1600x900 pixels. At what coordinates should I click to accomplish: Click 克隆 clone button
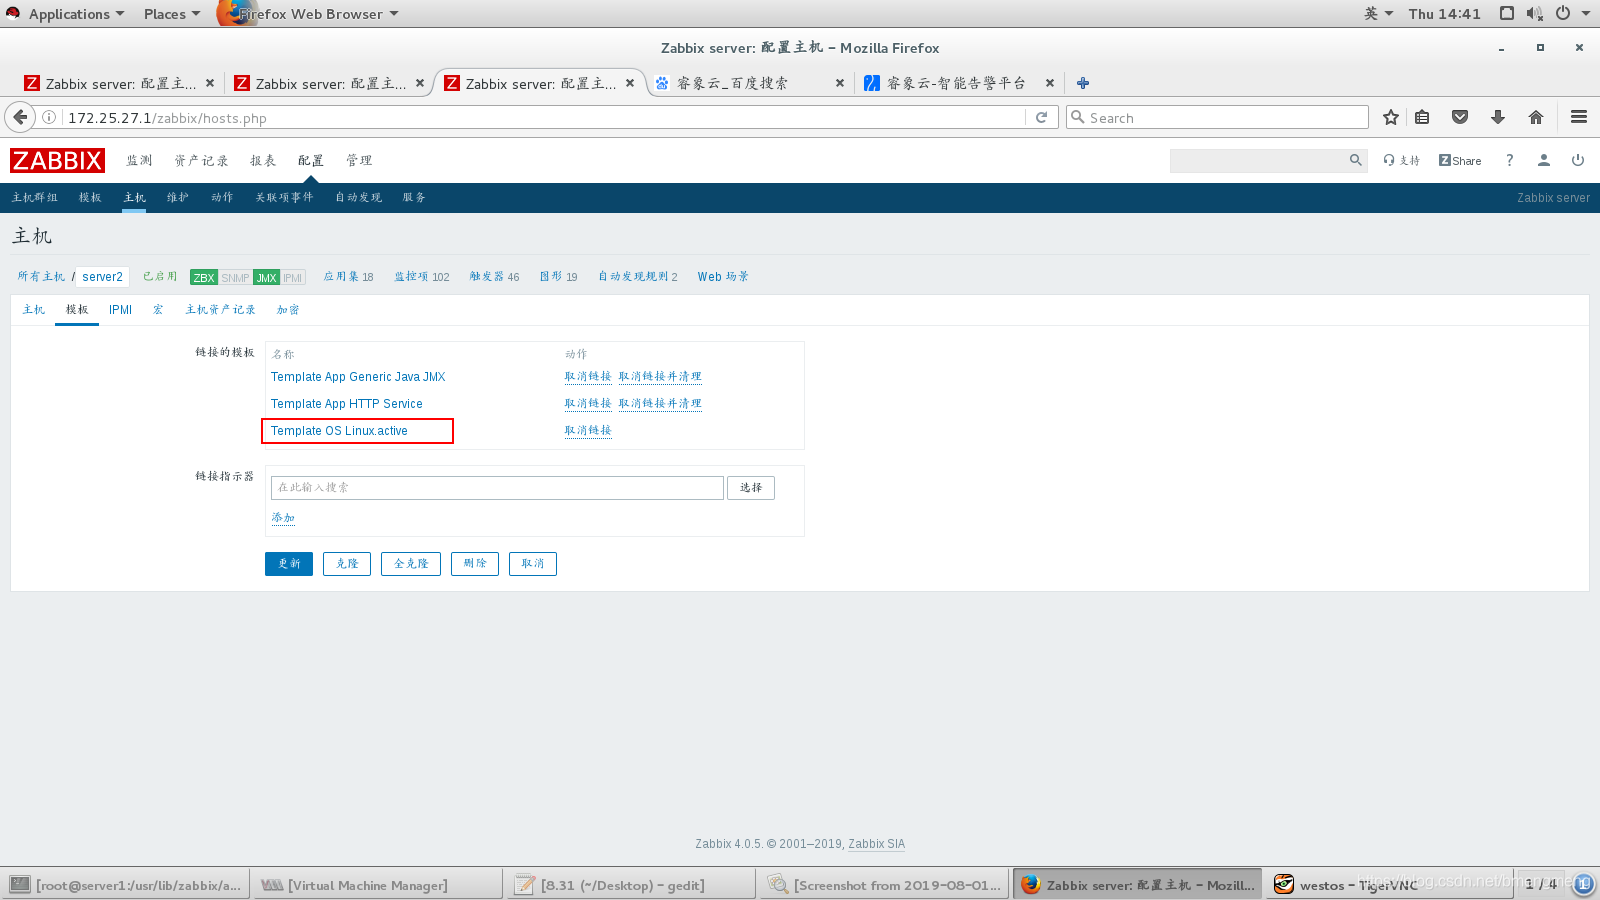pyautogui.click(x=347, y=564)
